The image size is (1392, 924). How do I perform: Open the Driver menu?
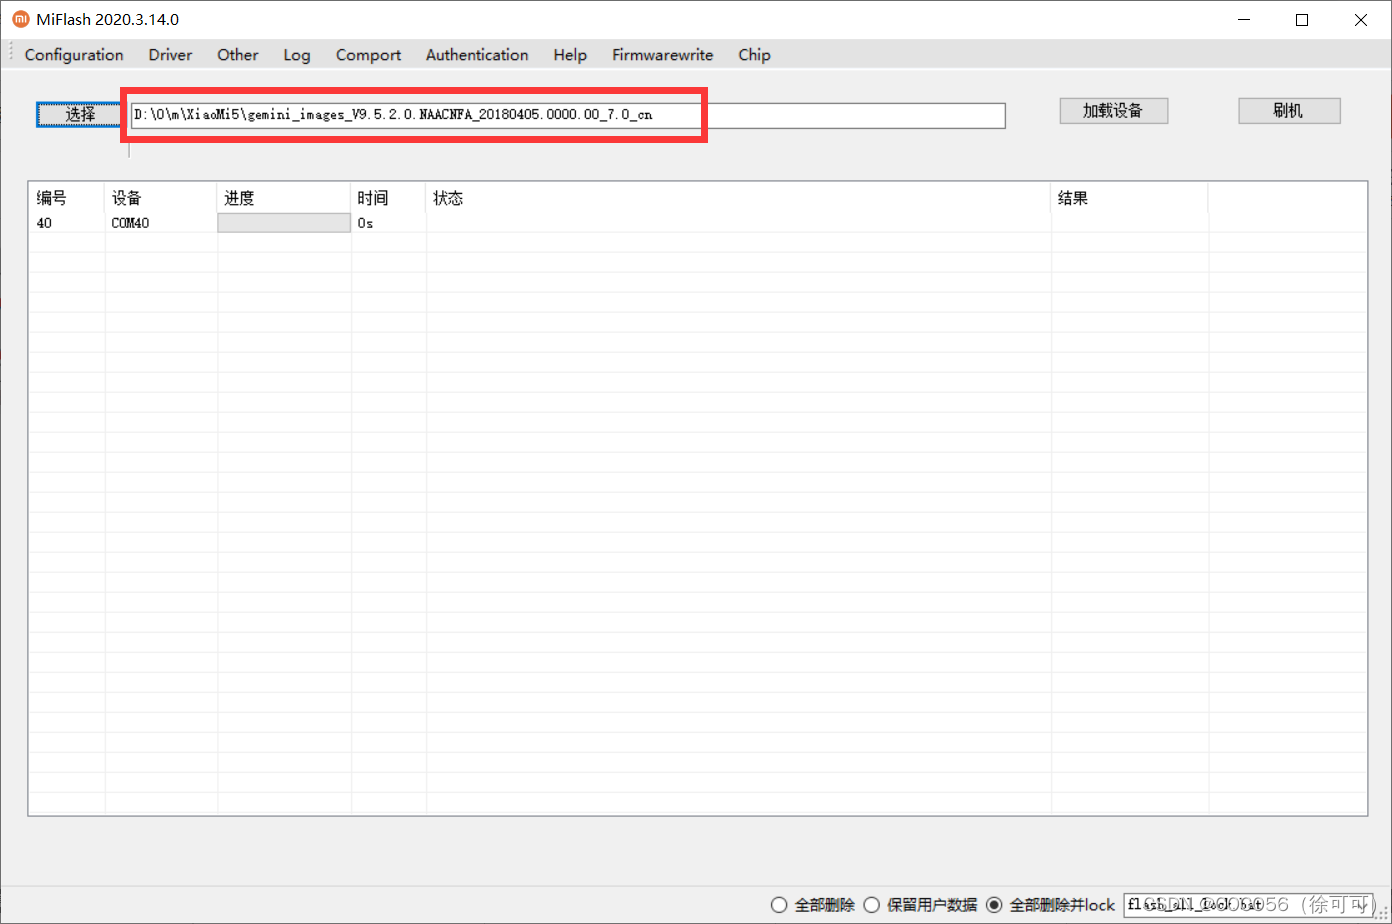point(170,55)
